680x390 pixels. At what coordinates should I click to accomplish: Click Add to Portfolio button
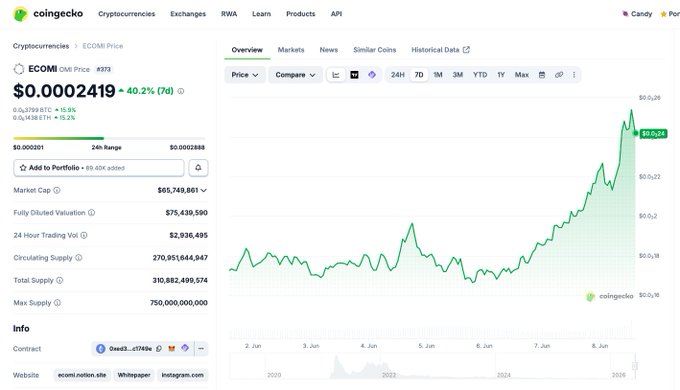tap(99, 168)
